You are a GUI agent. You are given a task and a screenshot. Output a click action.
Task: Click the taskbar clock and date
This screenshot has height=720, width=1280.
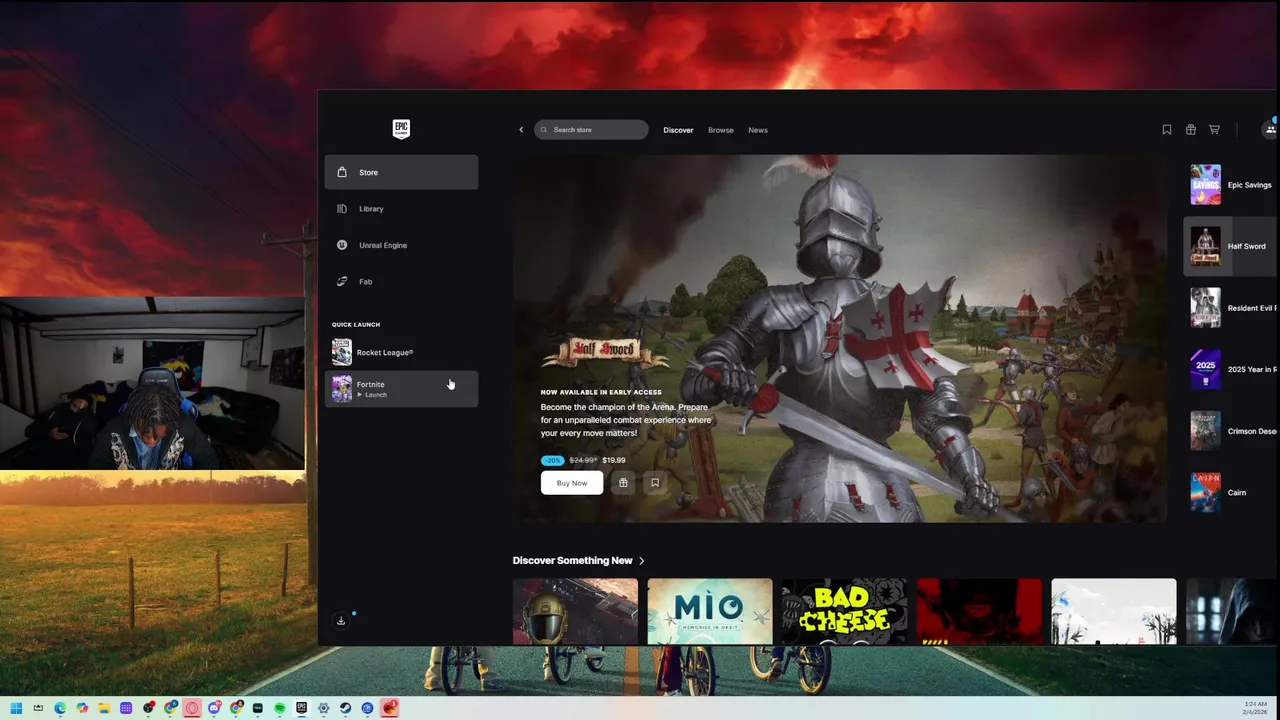click(x=1256, y=708)
